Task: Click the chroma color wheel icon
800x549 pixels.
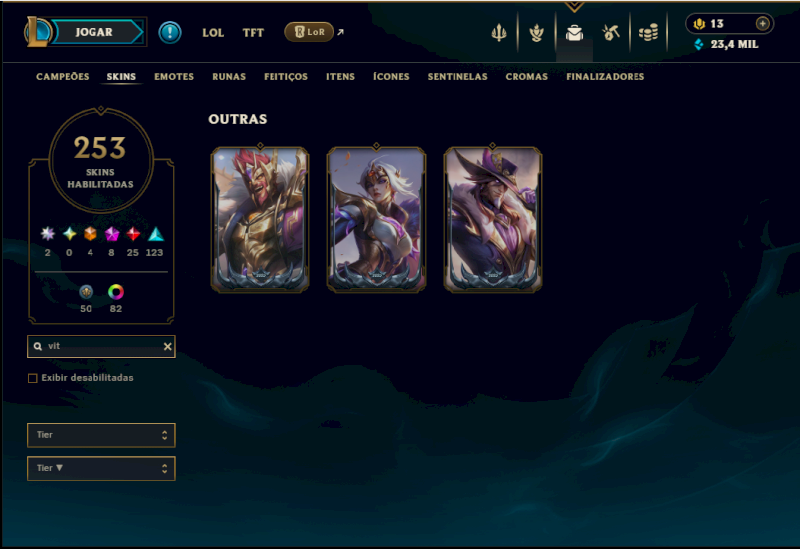Action: pos(116,292)
